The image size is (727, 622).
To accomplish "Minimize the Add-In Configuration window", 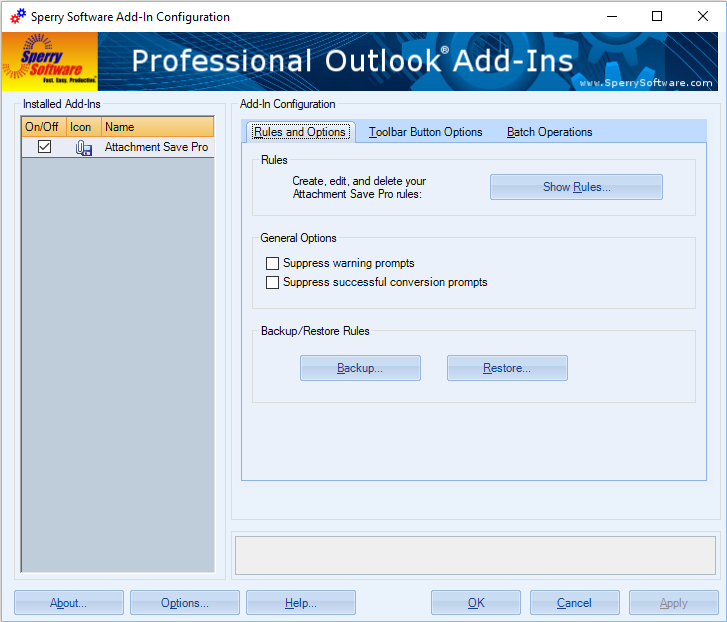I will 612,16.
